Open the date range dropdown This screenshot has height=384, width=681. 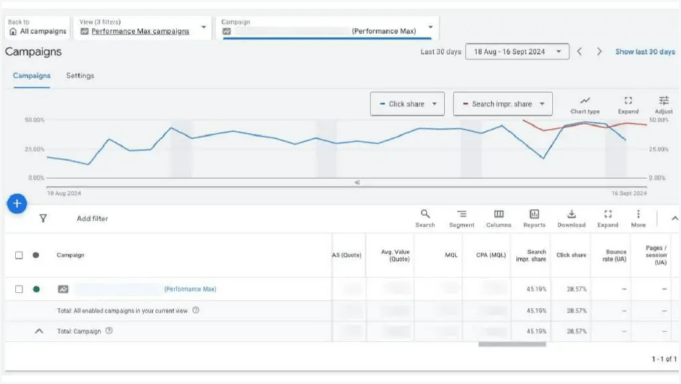[517, 51]
